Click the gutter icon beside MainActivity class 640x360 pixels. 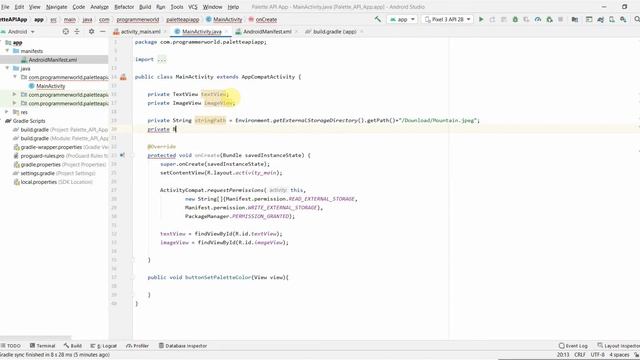click(x=123, y=77)
